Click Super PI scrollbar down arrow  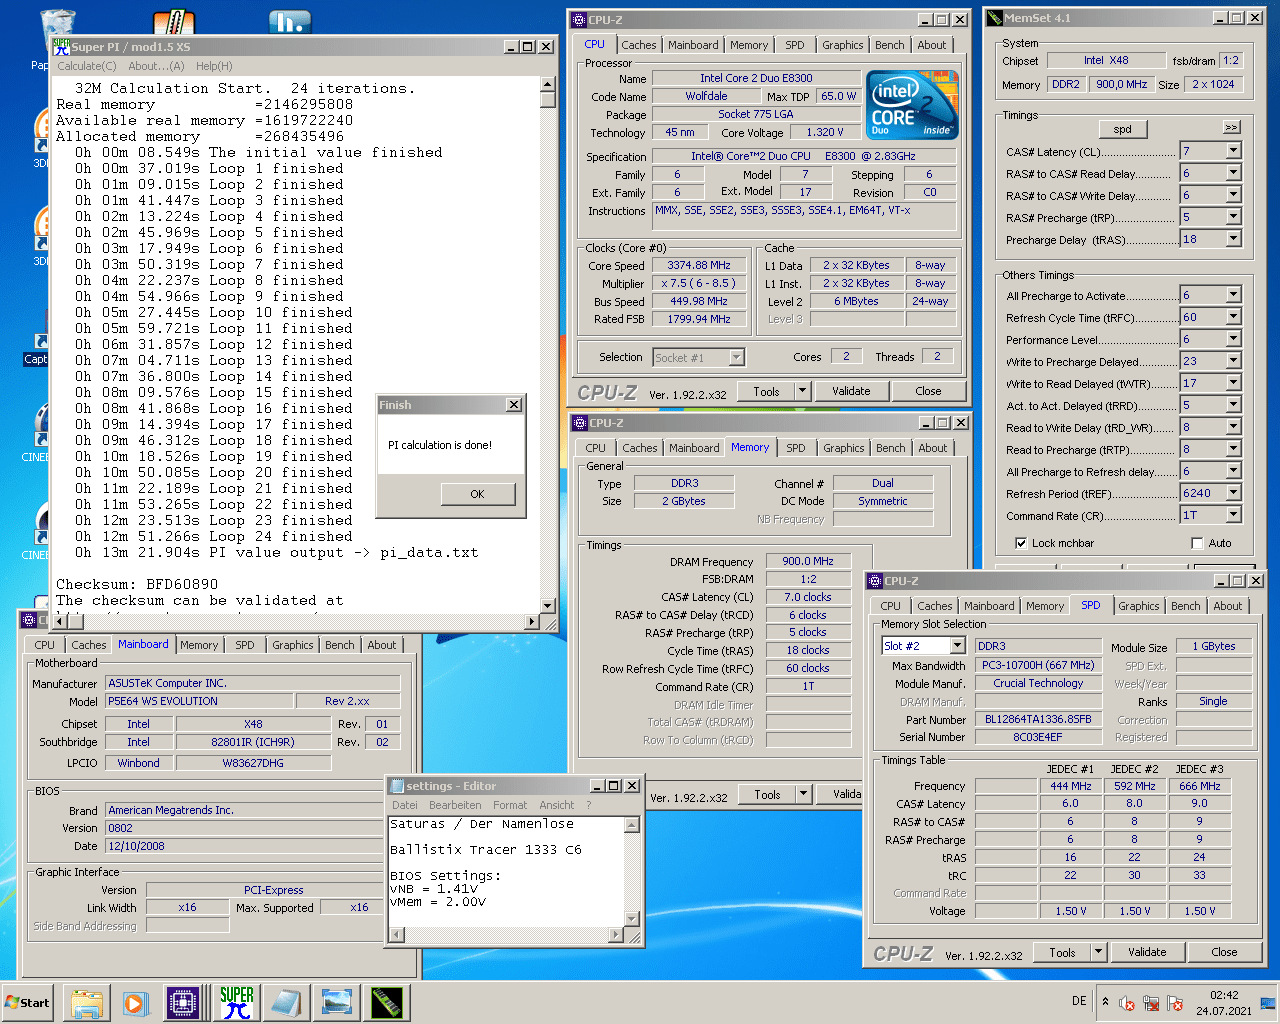(547, 605)
